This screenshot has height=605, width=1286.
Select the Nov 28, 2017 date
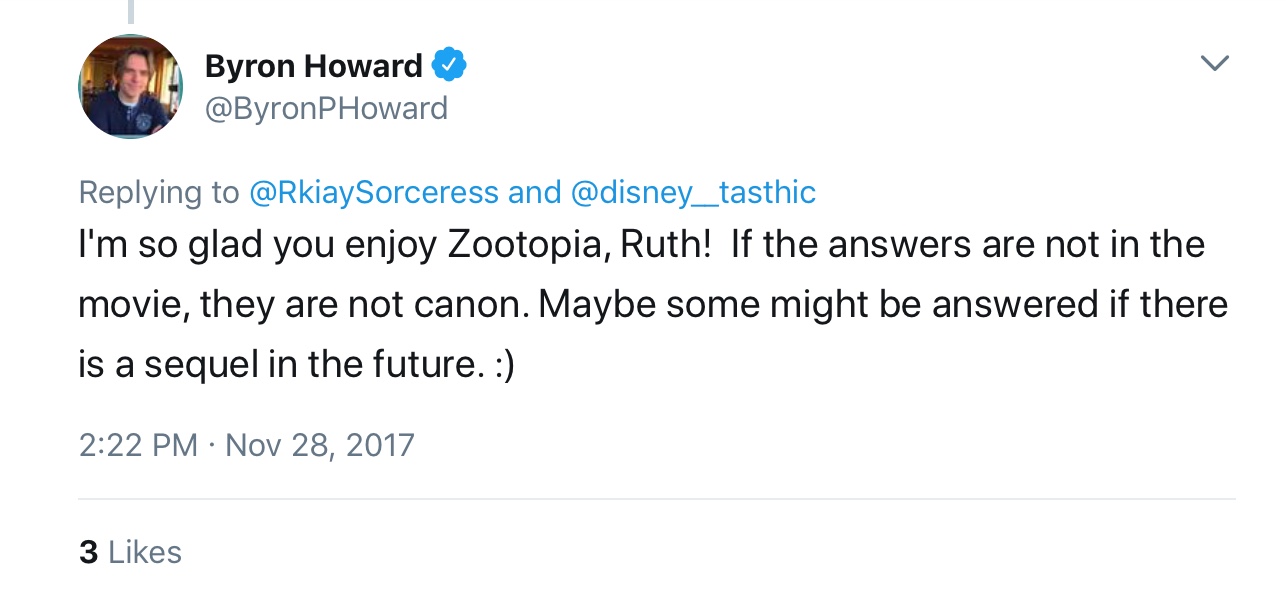pos(320,444)
